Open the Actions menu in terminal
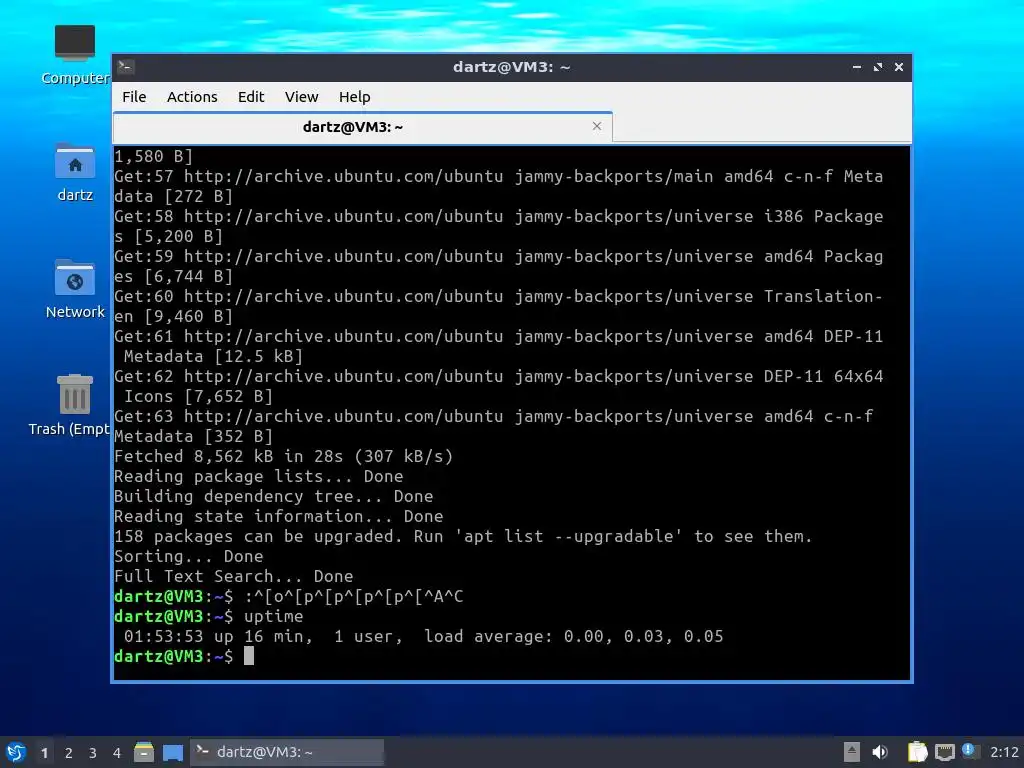Image resolution: width=1024 pixels, height=768 pixels. point(192,97)
